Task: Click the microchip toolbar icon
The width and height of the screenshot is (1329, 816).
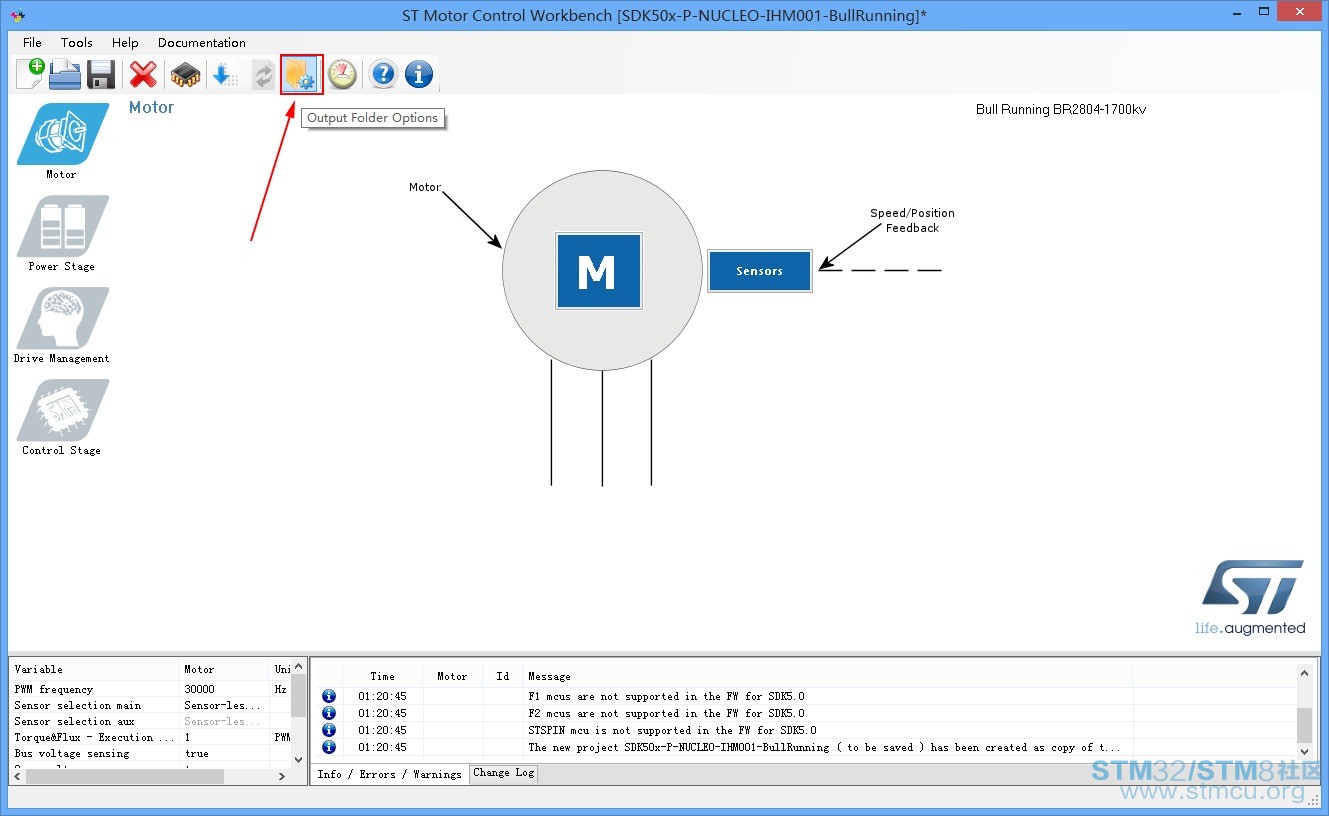Action: [x=185, y=75]
